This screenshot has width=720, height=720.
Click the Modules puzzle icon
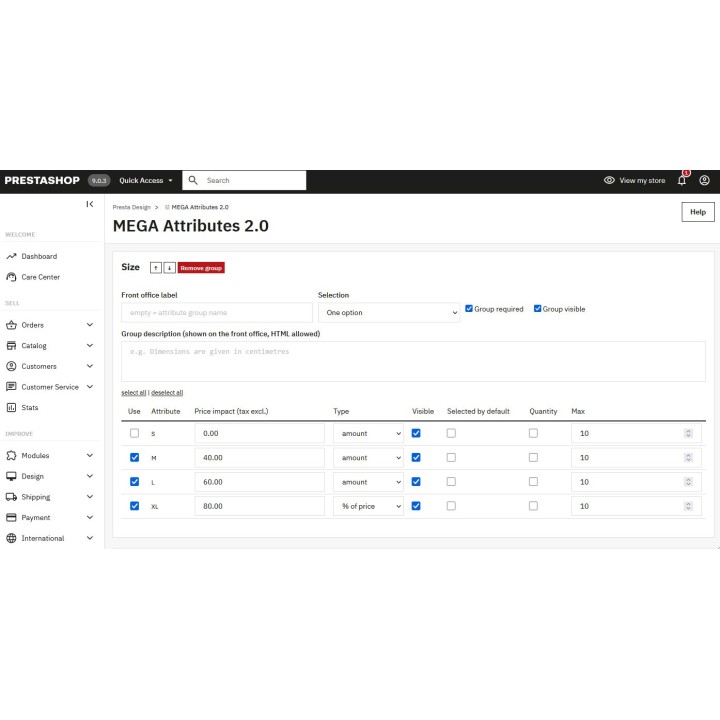(11, 456)
